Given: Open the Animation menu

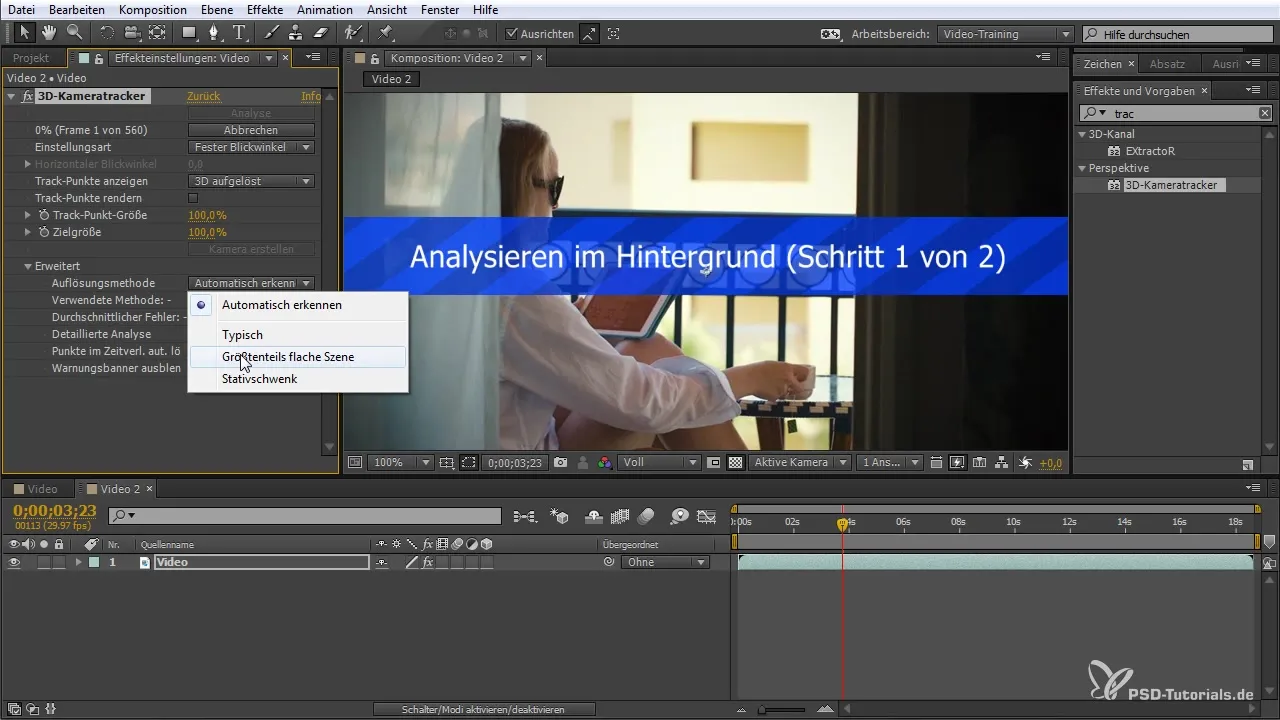Looking at the screenshot, I should 325,10.
